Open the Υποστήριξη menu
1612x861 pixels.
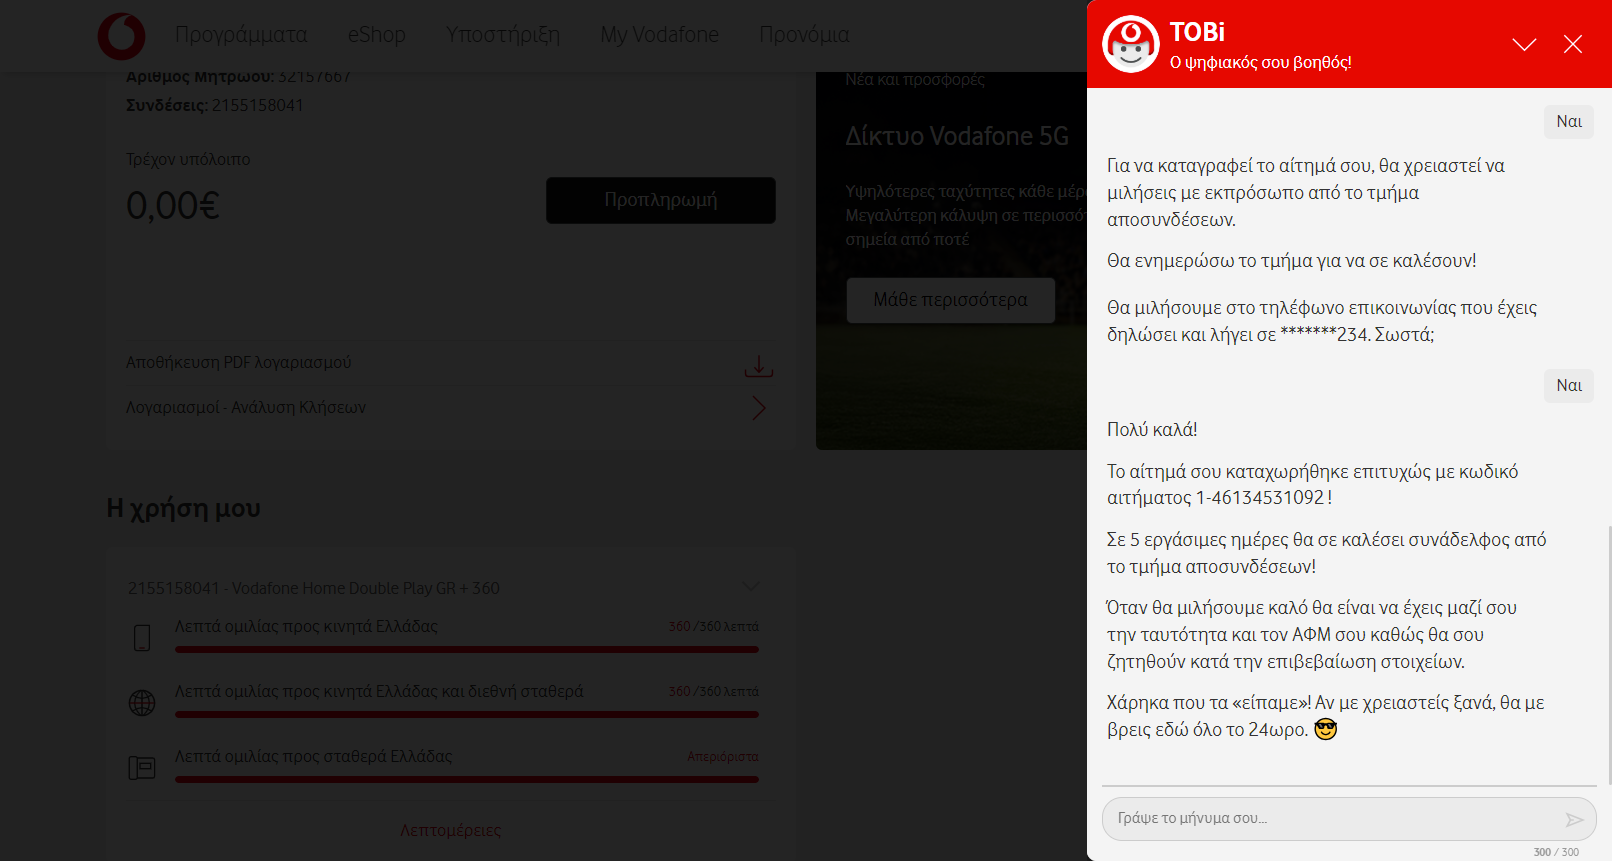(503, 35)
